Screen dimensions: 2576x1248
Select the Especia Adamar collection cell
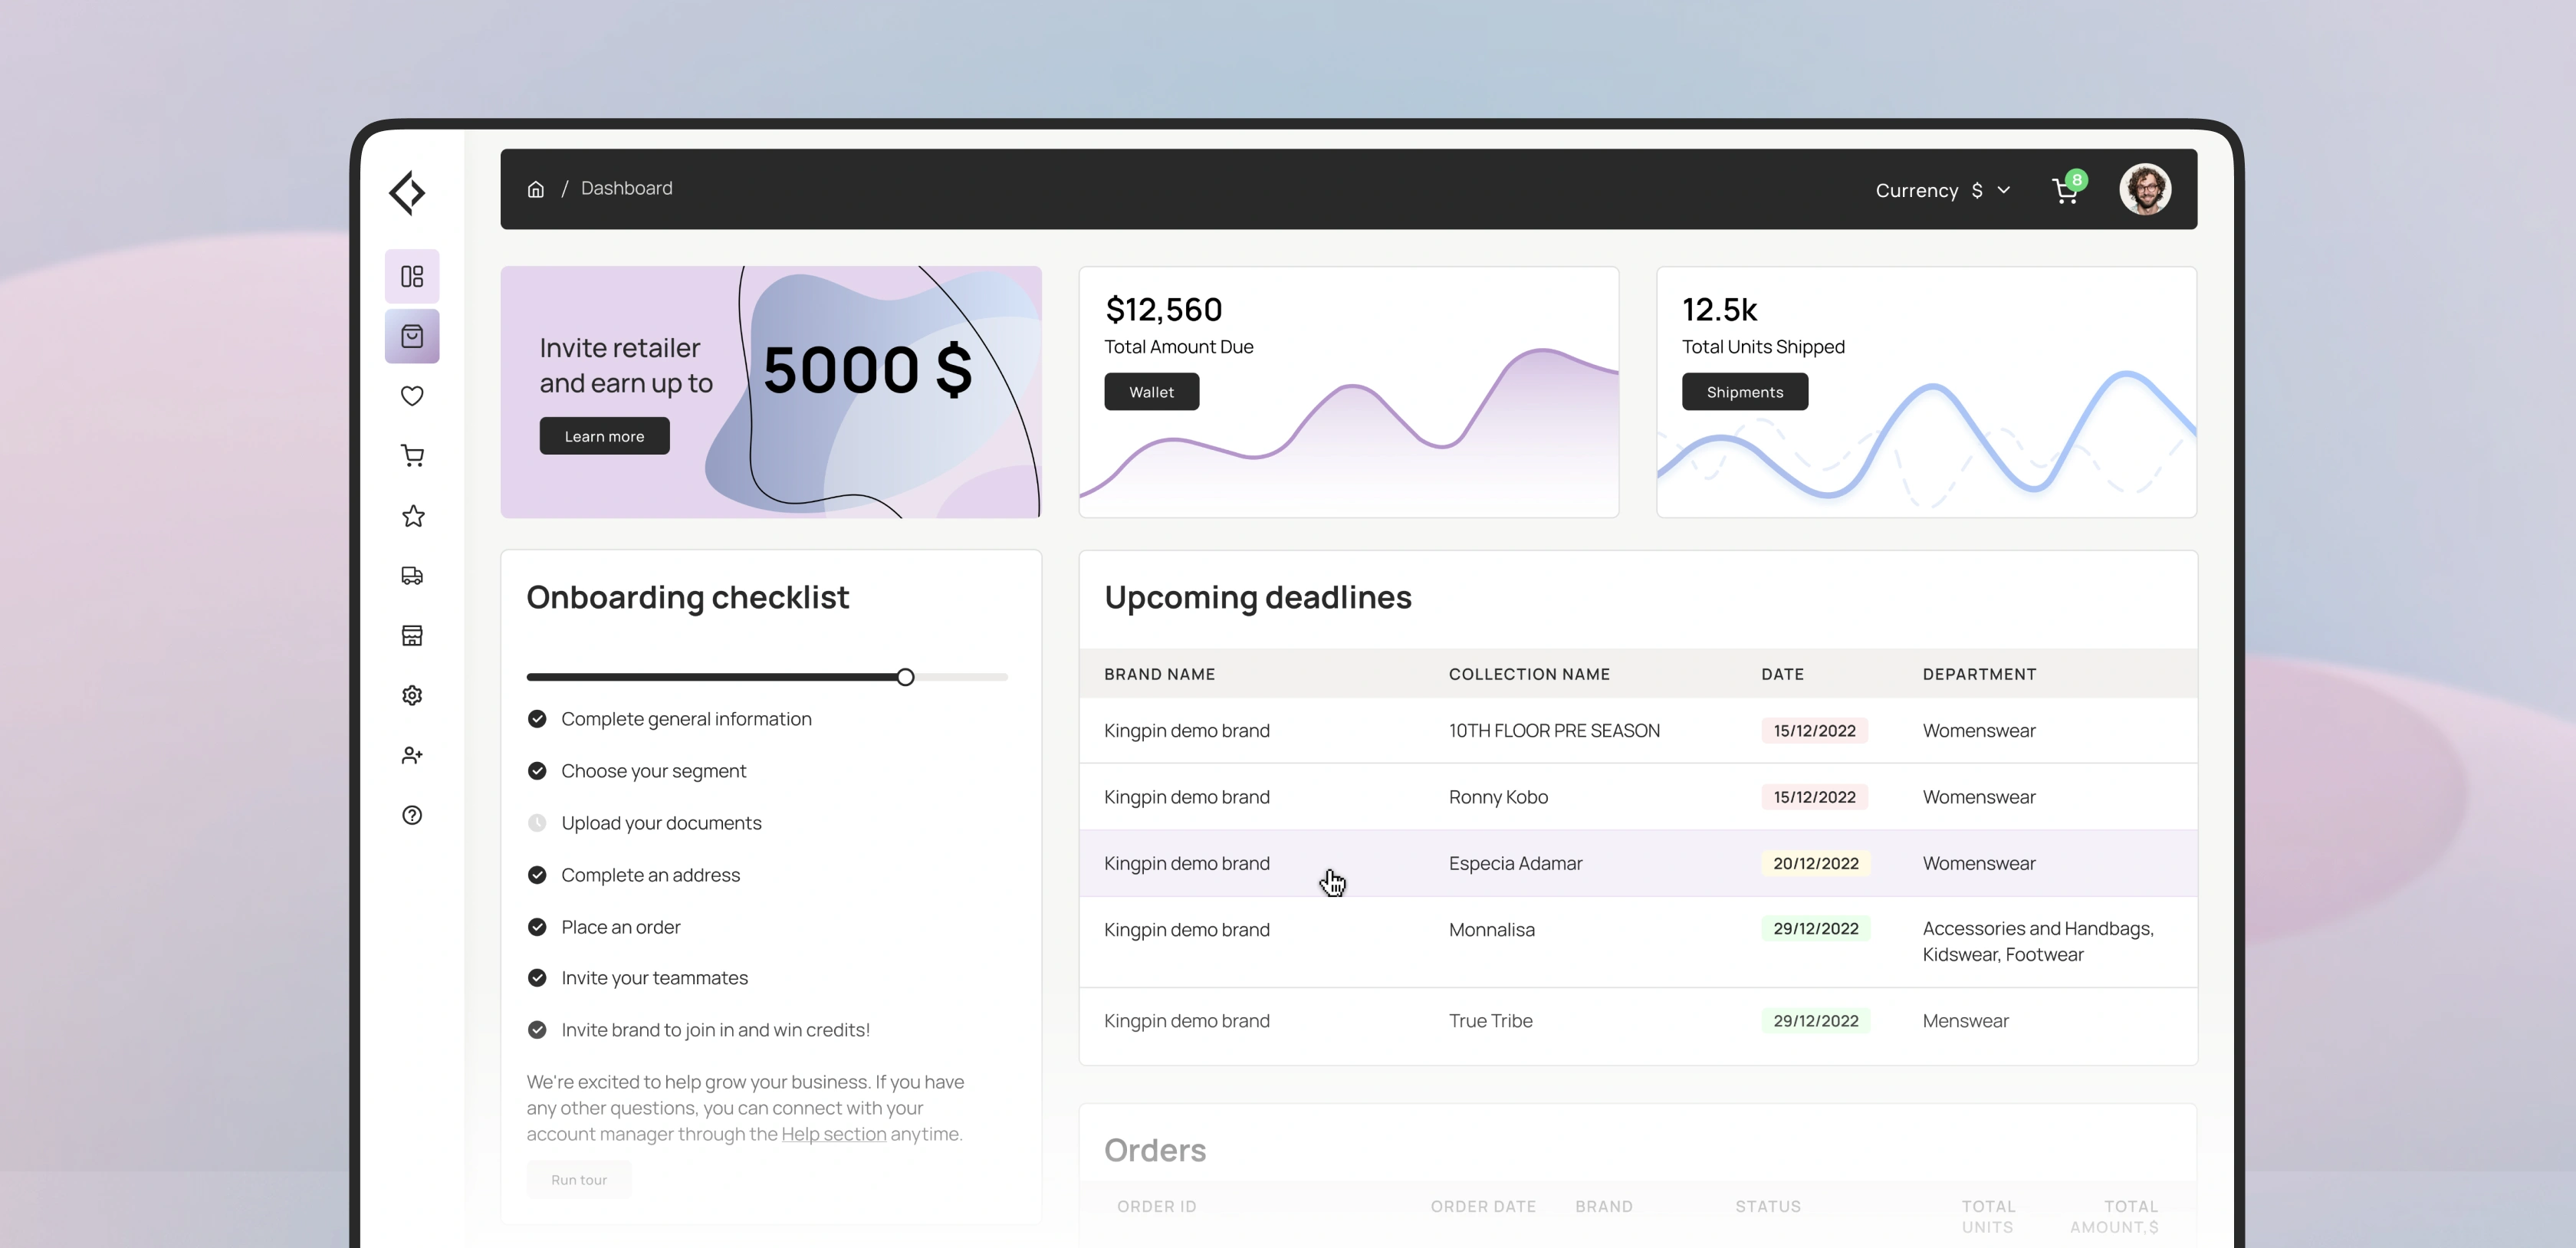(1515, 863)
